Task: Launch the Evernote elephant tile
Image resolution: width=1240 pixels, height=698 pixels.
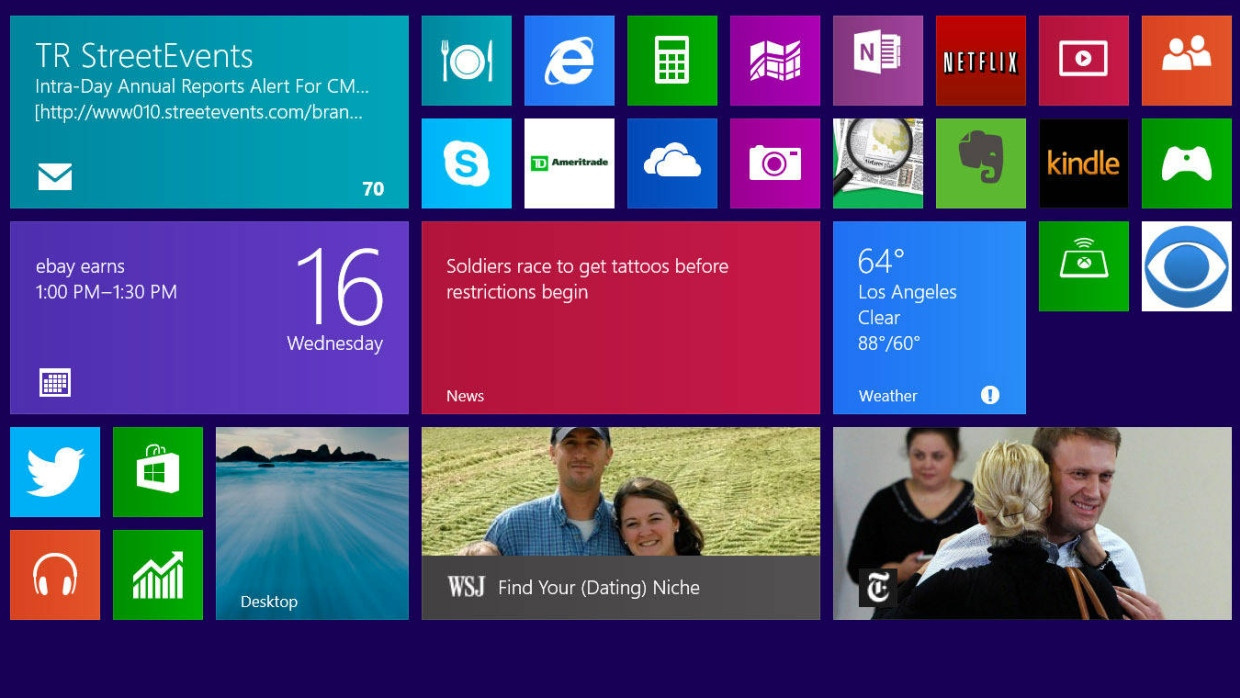Action: [x=980, y=163]
